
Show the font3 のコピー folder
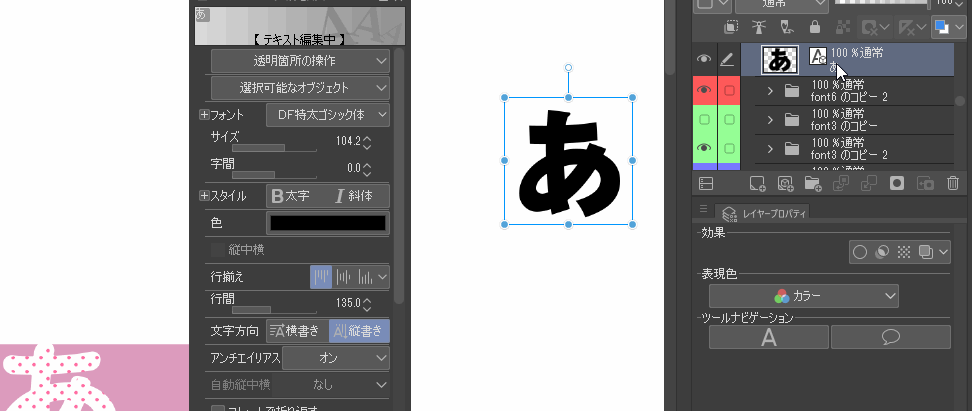[x=704, y=120]
